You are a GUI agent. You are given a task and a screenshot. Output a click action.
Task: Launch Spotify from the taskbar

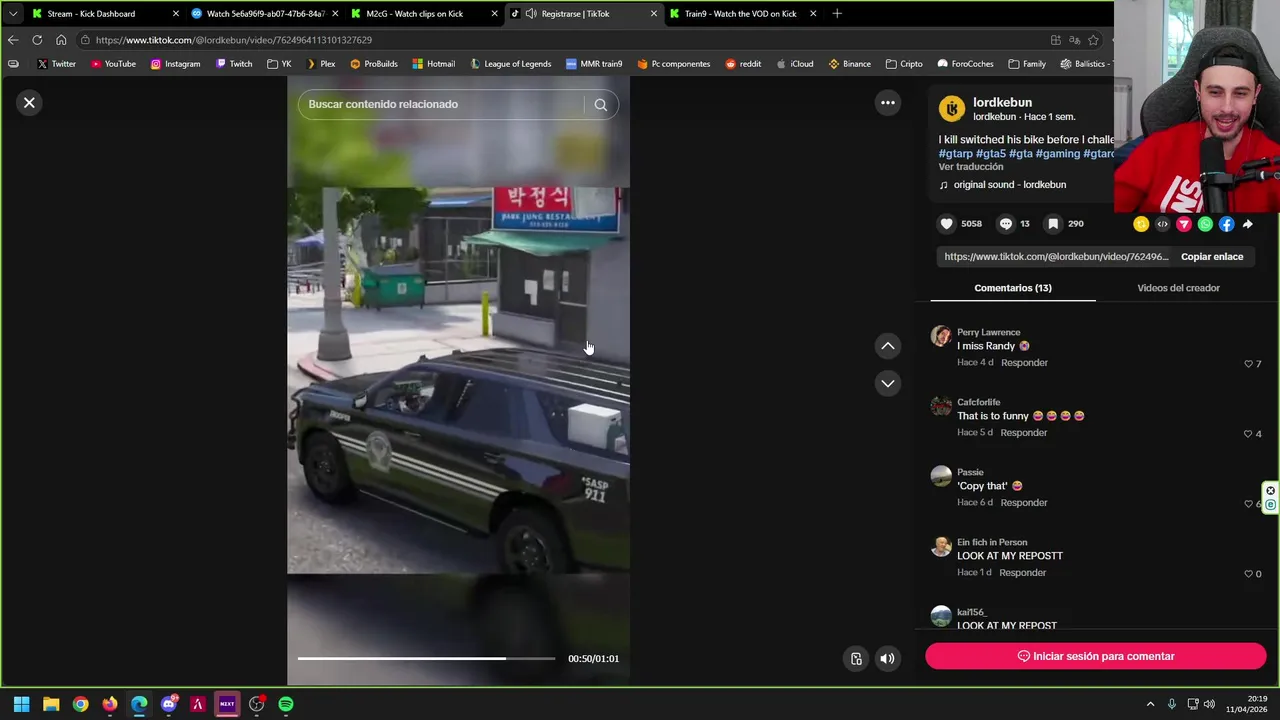coord(286,704)
